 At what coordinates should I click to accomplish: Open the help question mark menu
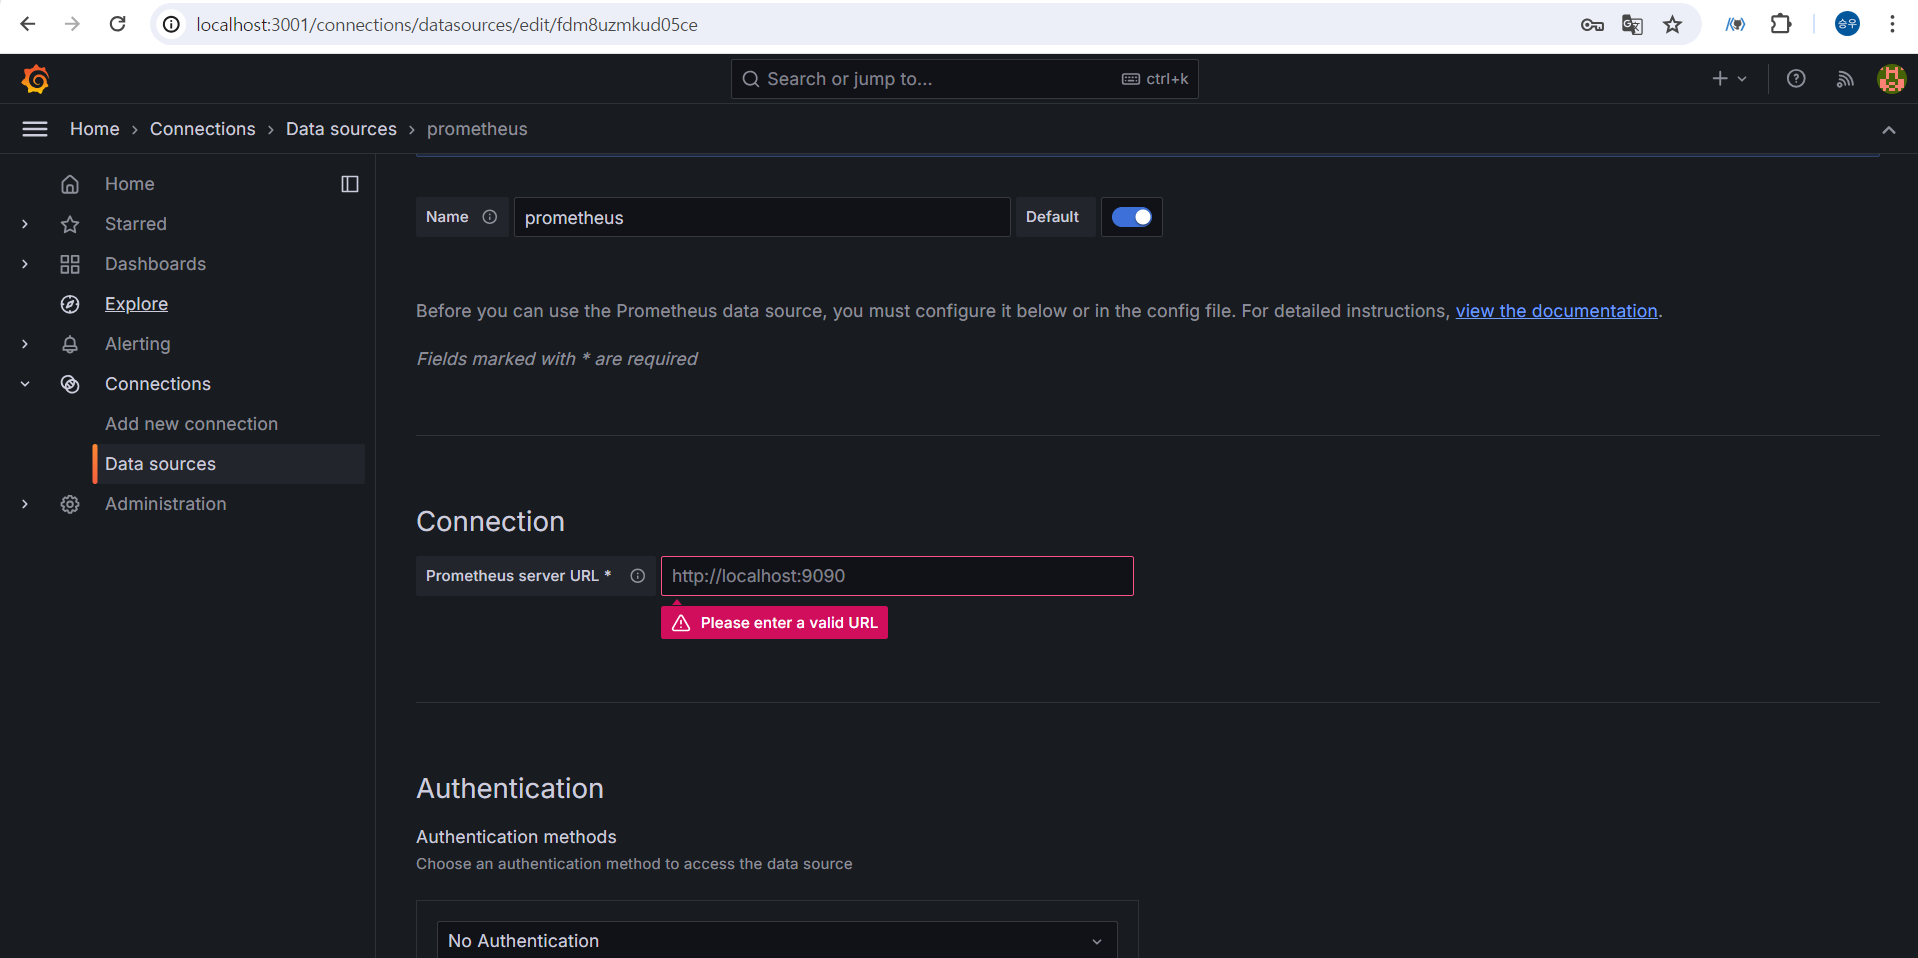point(1796,79)
